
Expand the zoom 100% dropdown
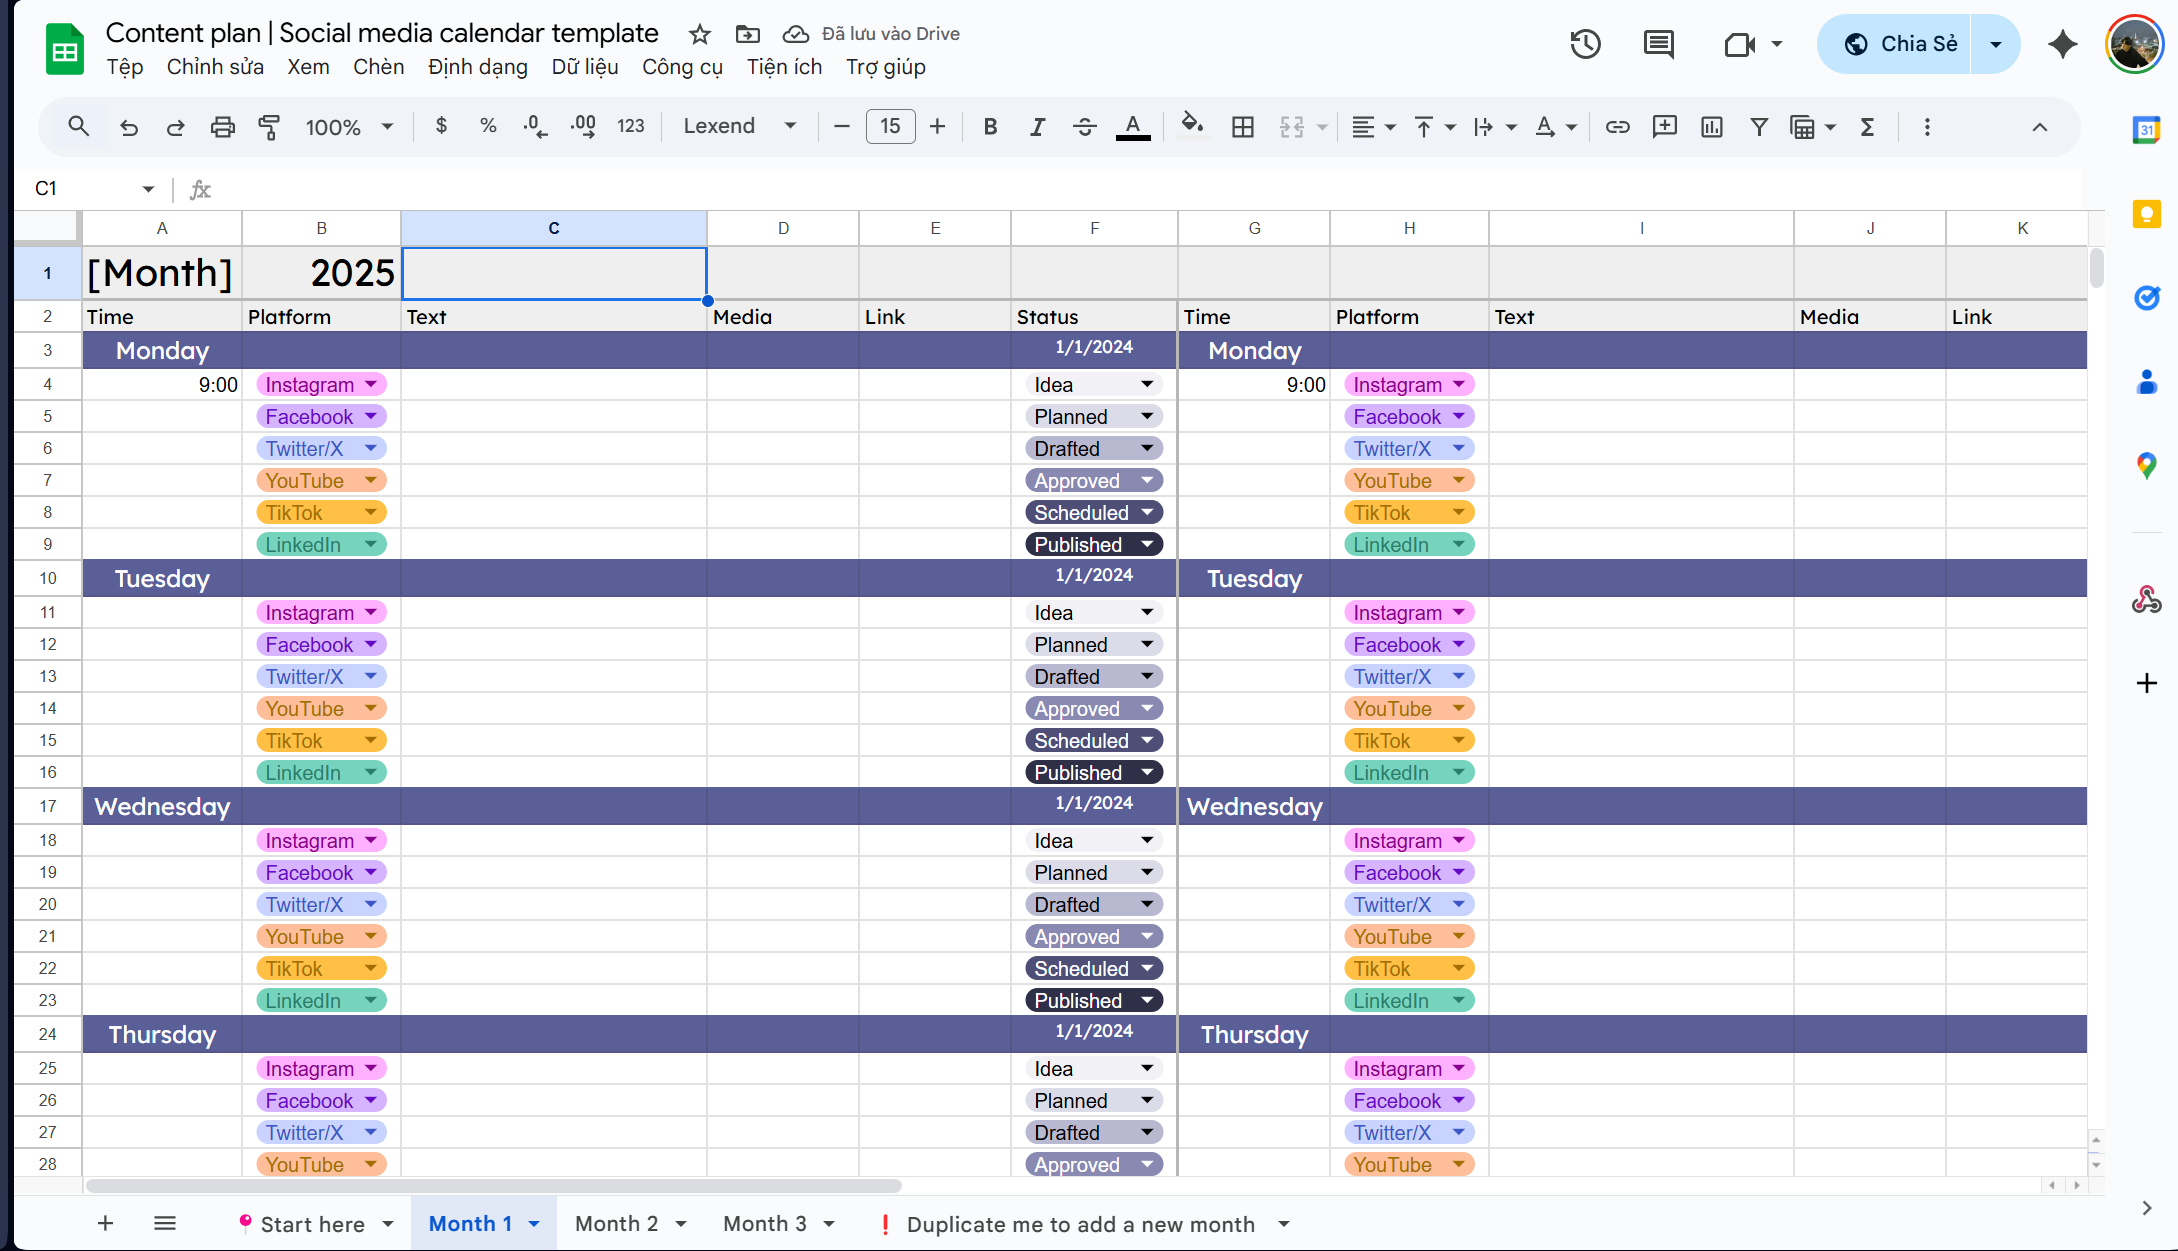349,127
